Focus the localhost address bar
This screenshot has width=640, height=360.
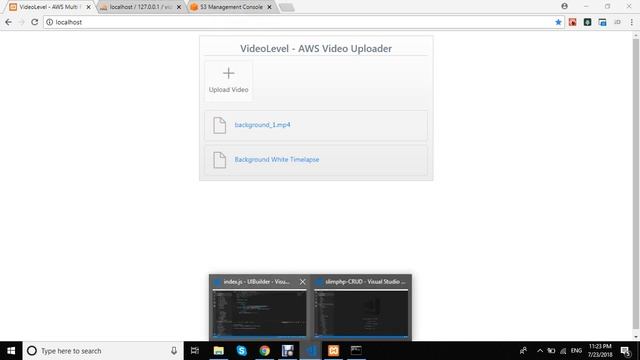click(304, 22)
